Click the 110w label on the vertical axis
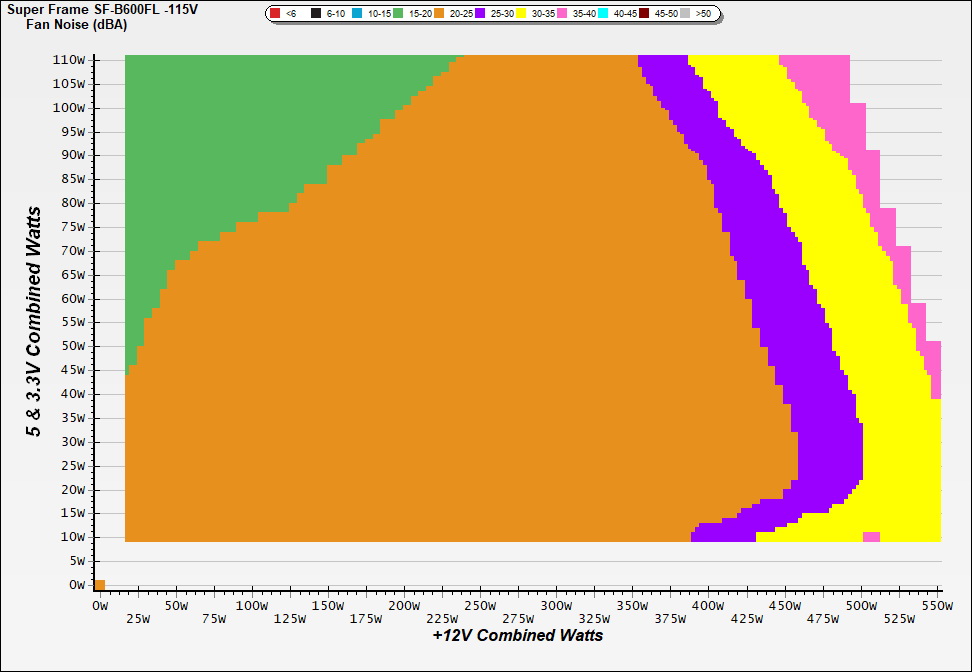Image resolution: width=972 pixels, height=672 pixels. click(x=70, y=60)
